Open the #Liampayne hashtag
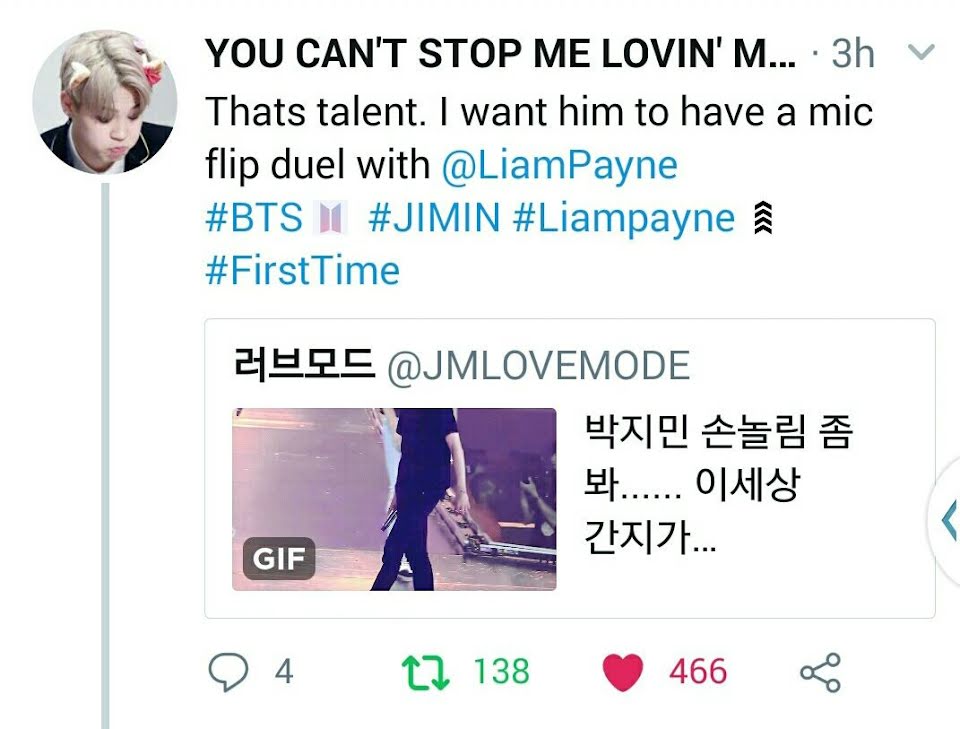 click(x=624, y=219)
